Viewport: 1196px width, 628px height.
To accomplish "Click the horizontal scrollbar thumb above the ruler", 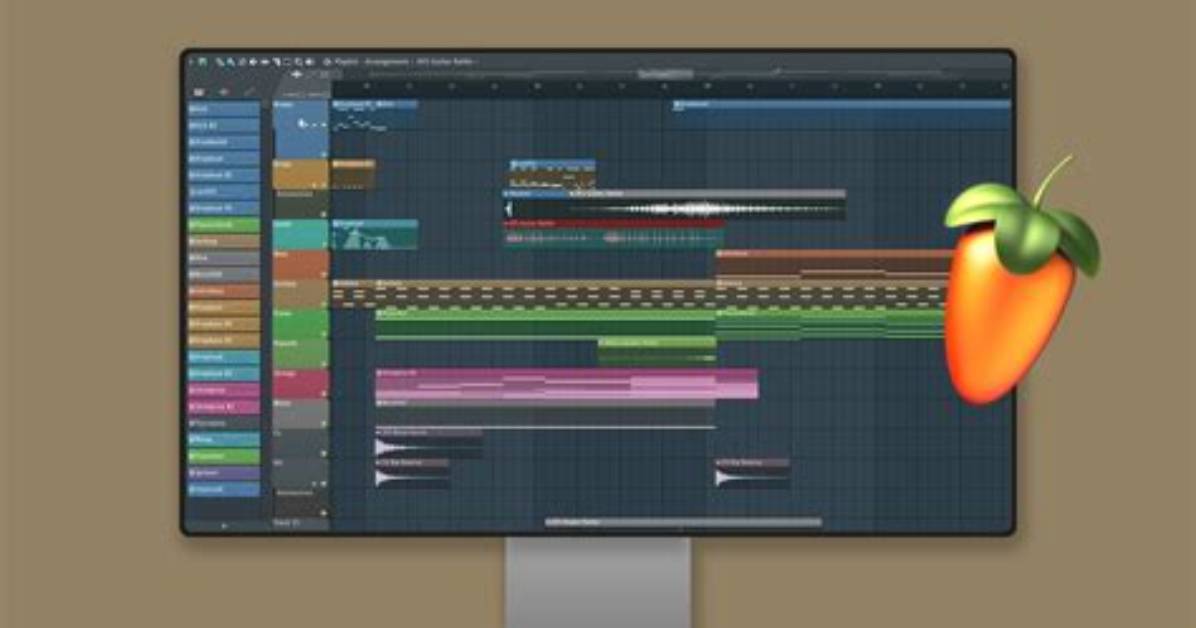I will (666, 74).
